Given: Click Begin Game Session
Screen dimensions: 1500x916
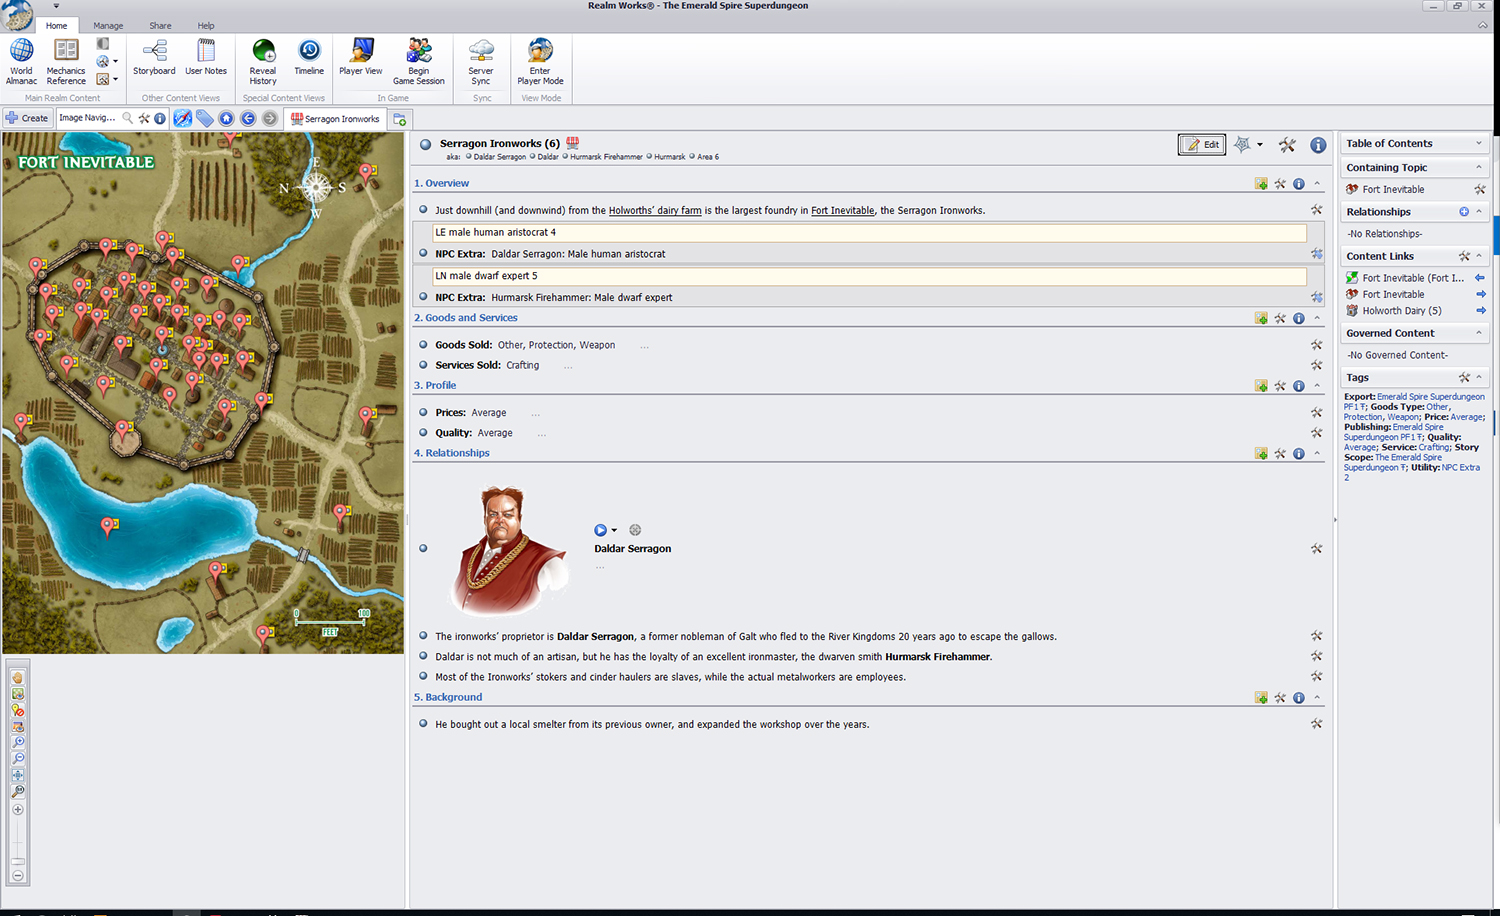Looking at the screenshot, I should (419, 61).
